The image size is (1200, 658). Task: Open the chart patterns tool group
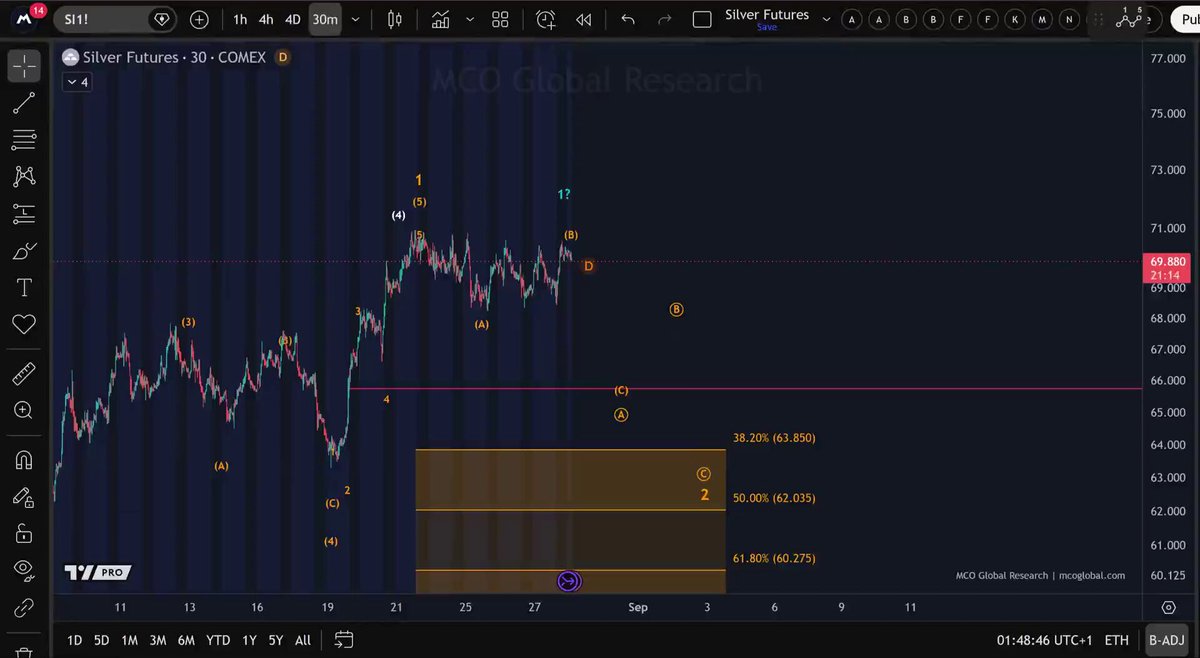click(24, 176)
